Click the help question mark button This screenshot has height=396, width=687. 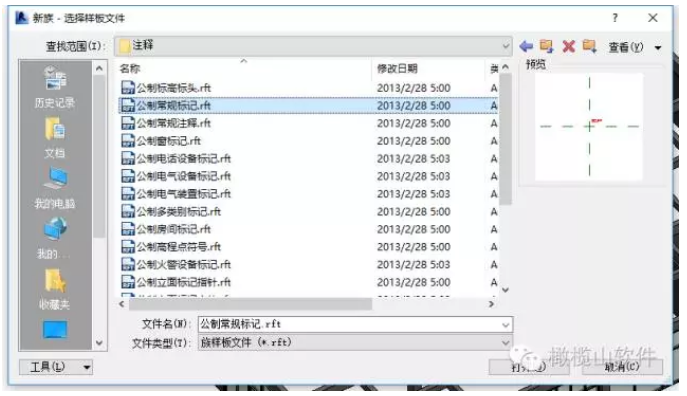coord(615,18)
